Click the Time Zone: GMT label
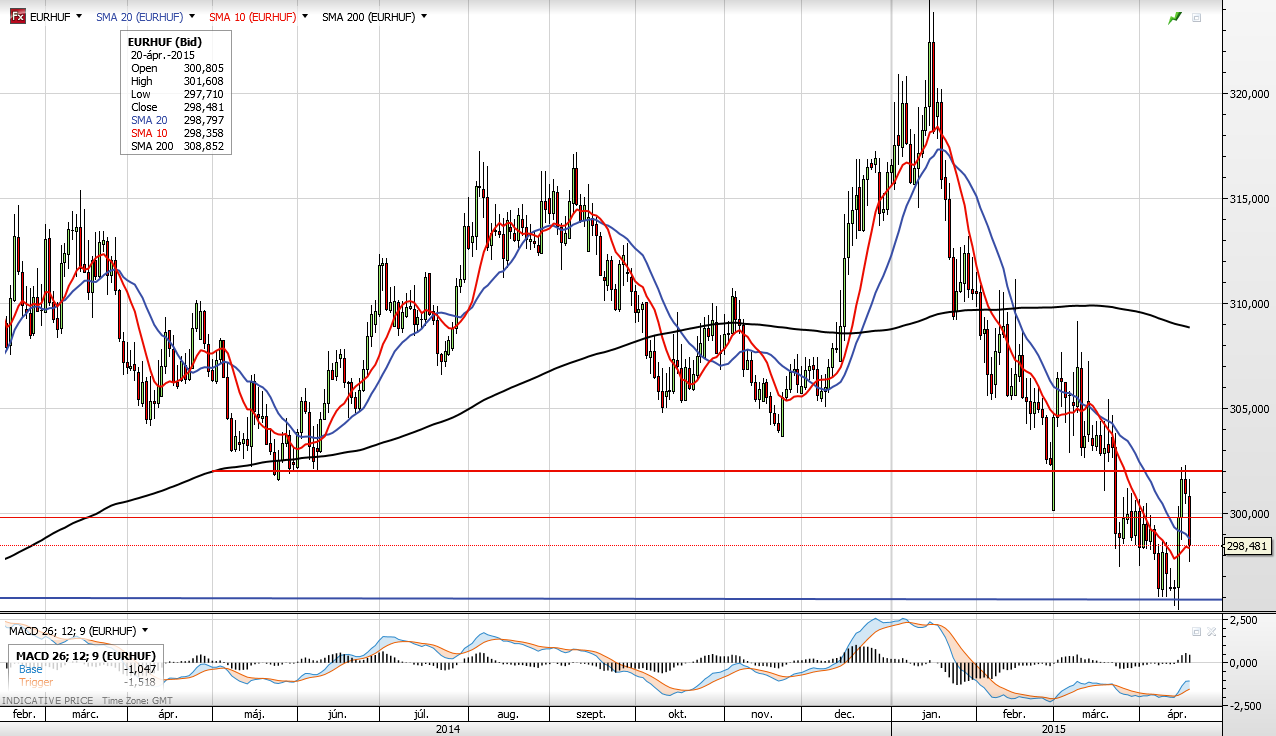The width and height of the screenshot is (1276, 736). tap(136, 701)
